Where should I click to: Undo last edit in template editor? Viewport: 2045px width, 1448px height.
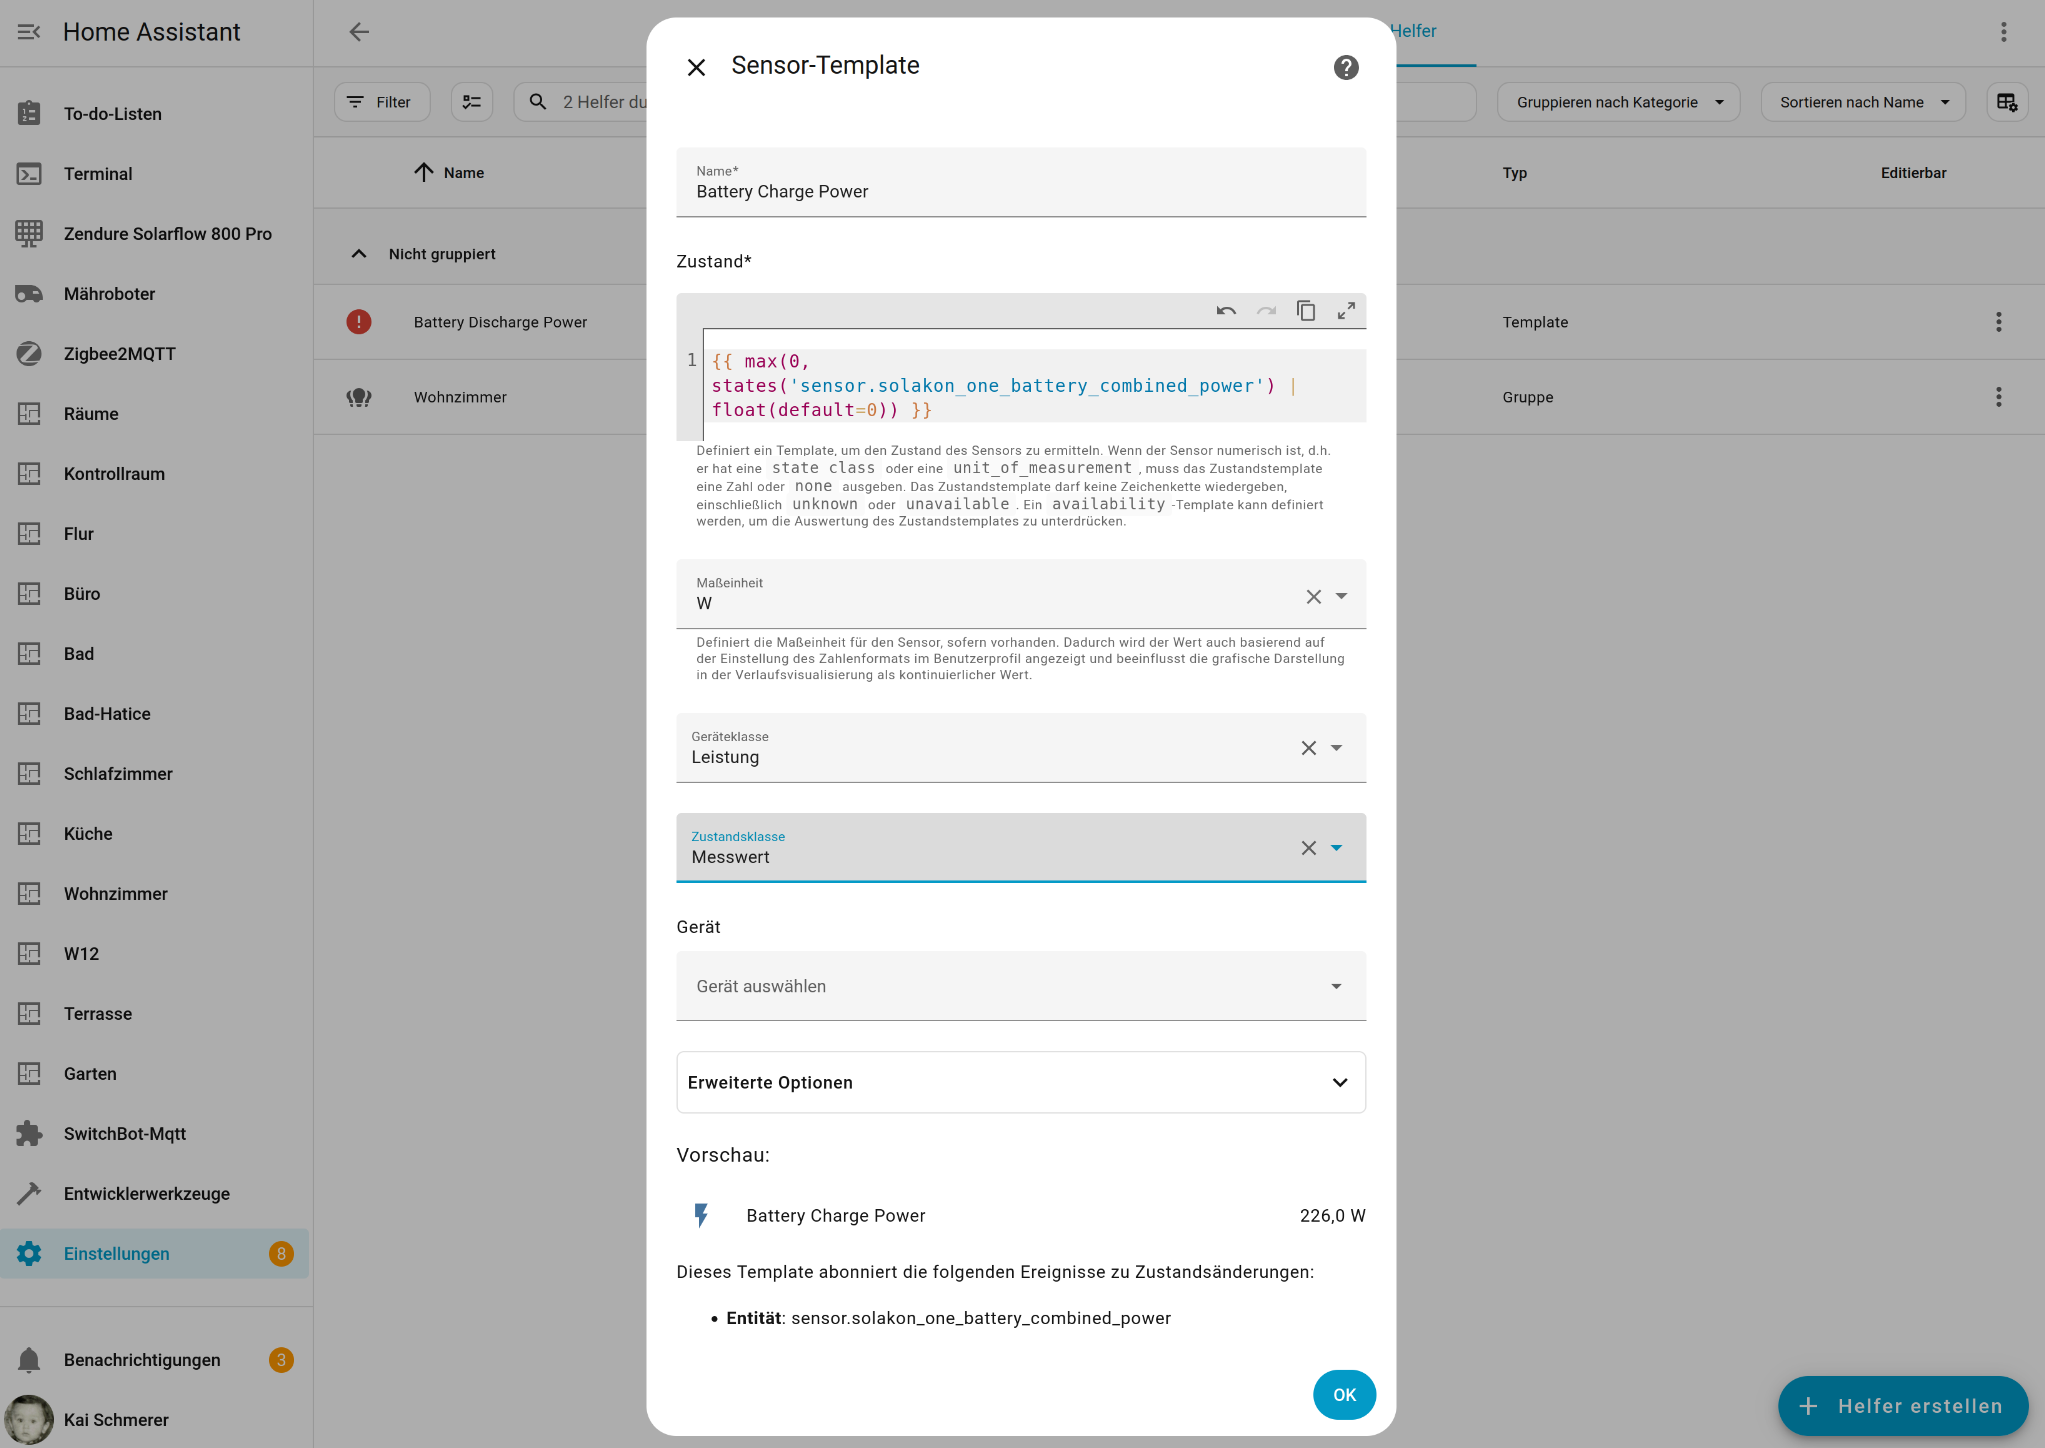pyautogui.click(x=1226, y=311)
